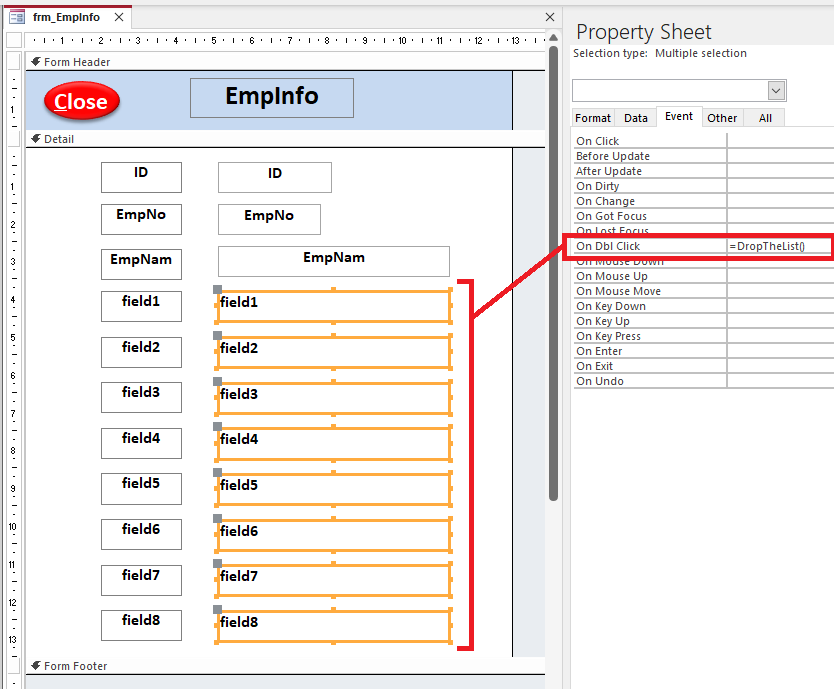
Task: Click the On Key Press value field
Action: click(x=780, y=335)
